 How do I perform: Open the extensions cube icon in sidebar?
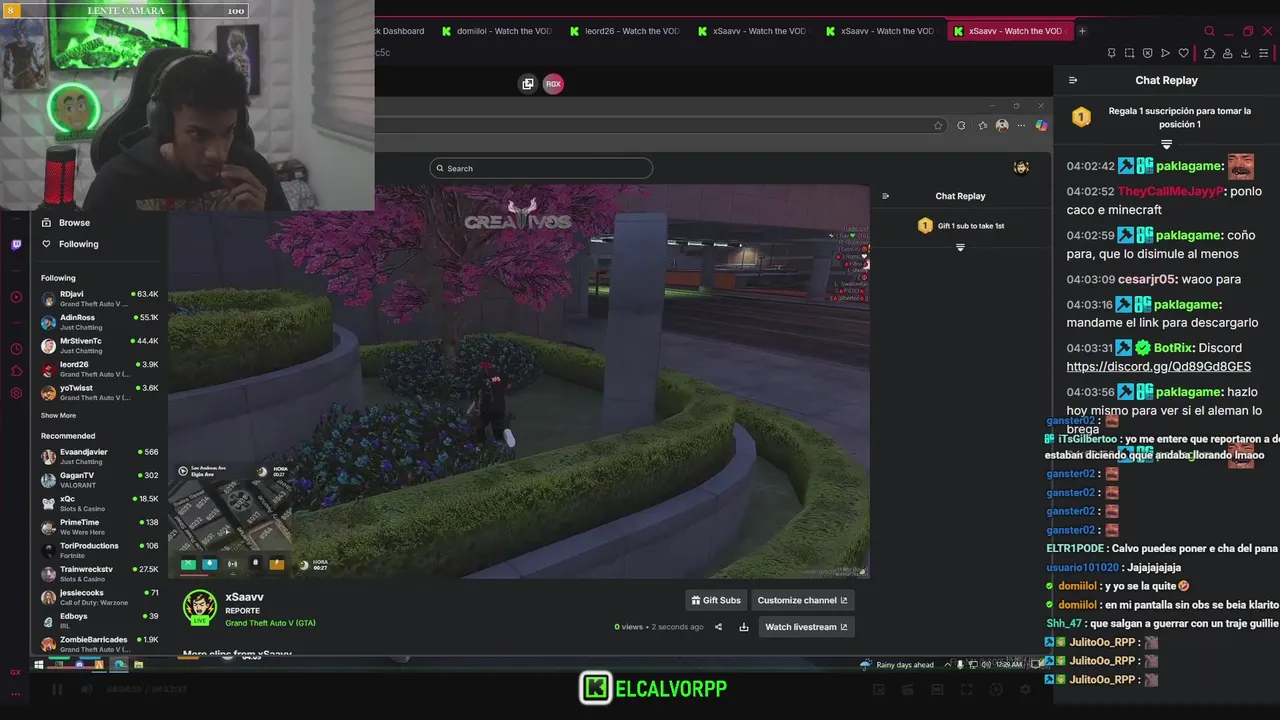point(16,371)
